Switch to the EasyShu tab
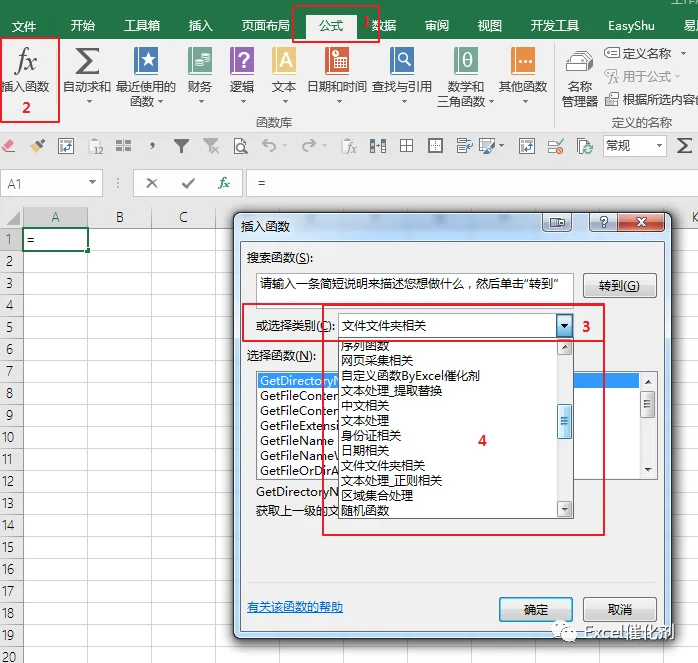This screenshot has height=663, width=698. (631, 25)
